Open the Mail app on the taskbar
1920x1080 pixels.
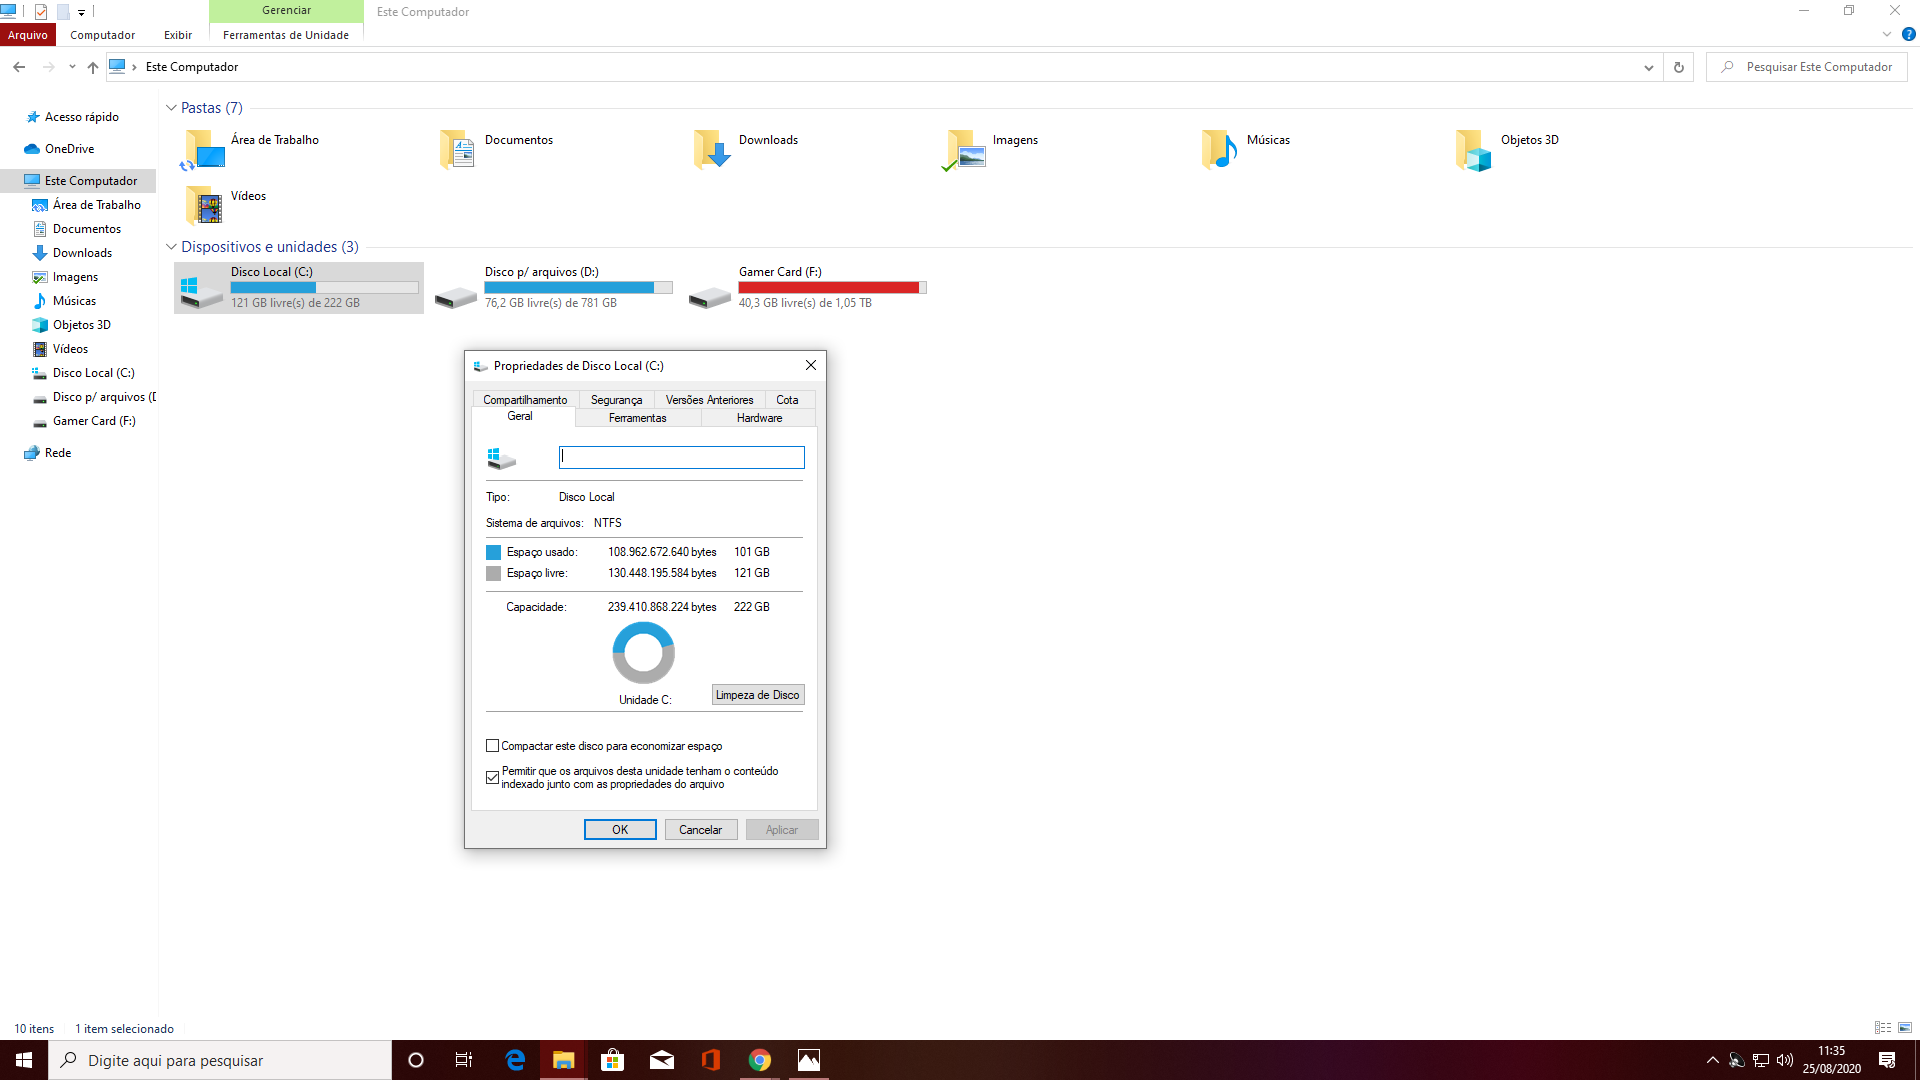tap(661, 1060)
